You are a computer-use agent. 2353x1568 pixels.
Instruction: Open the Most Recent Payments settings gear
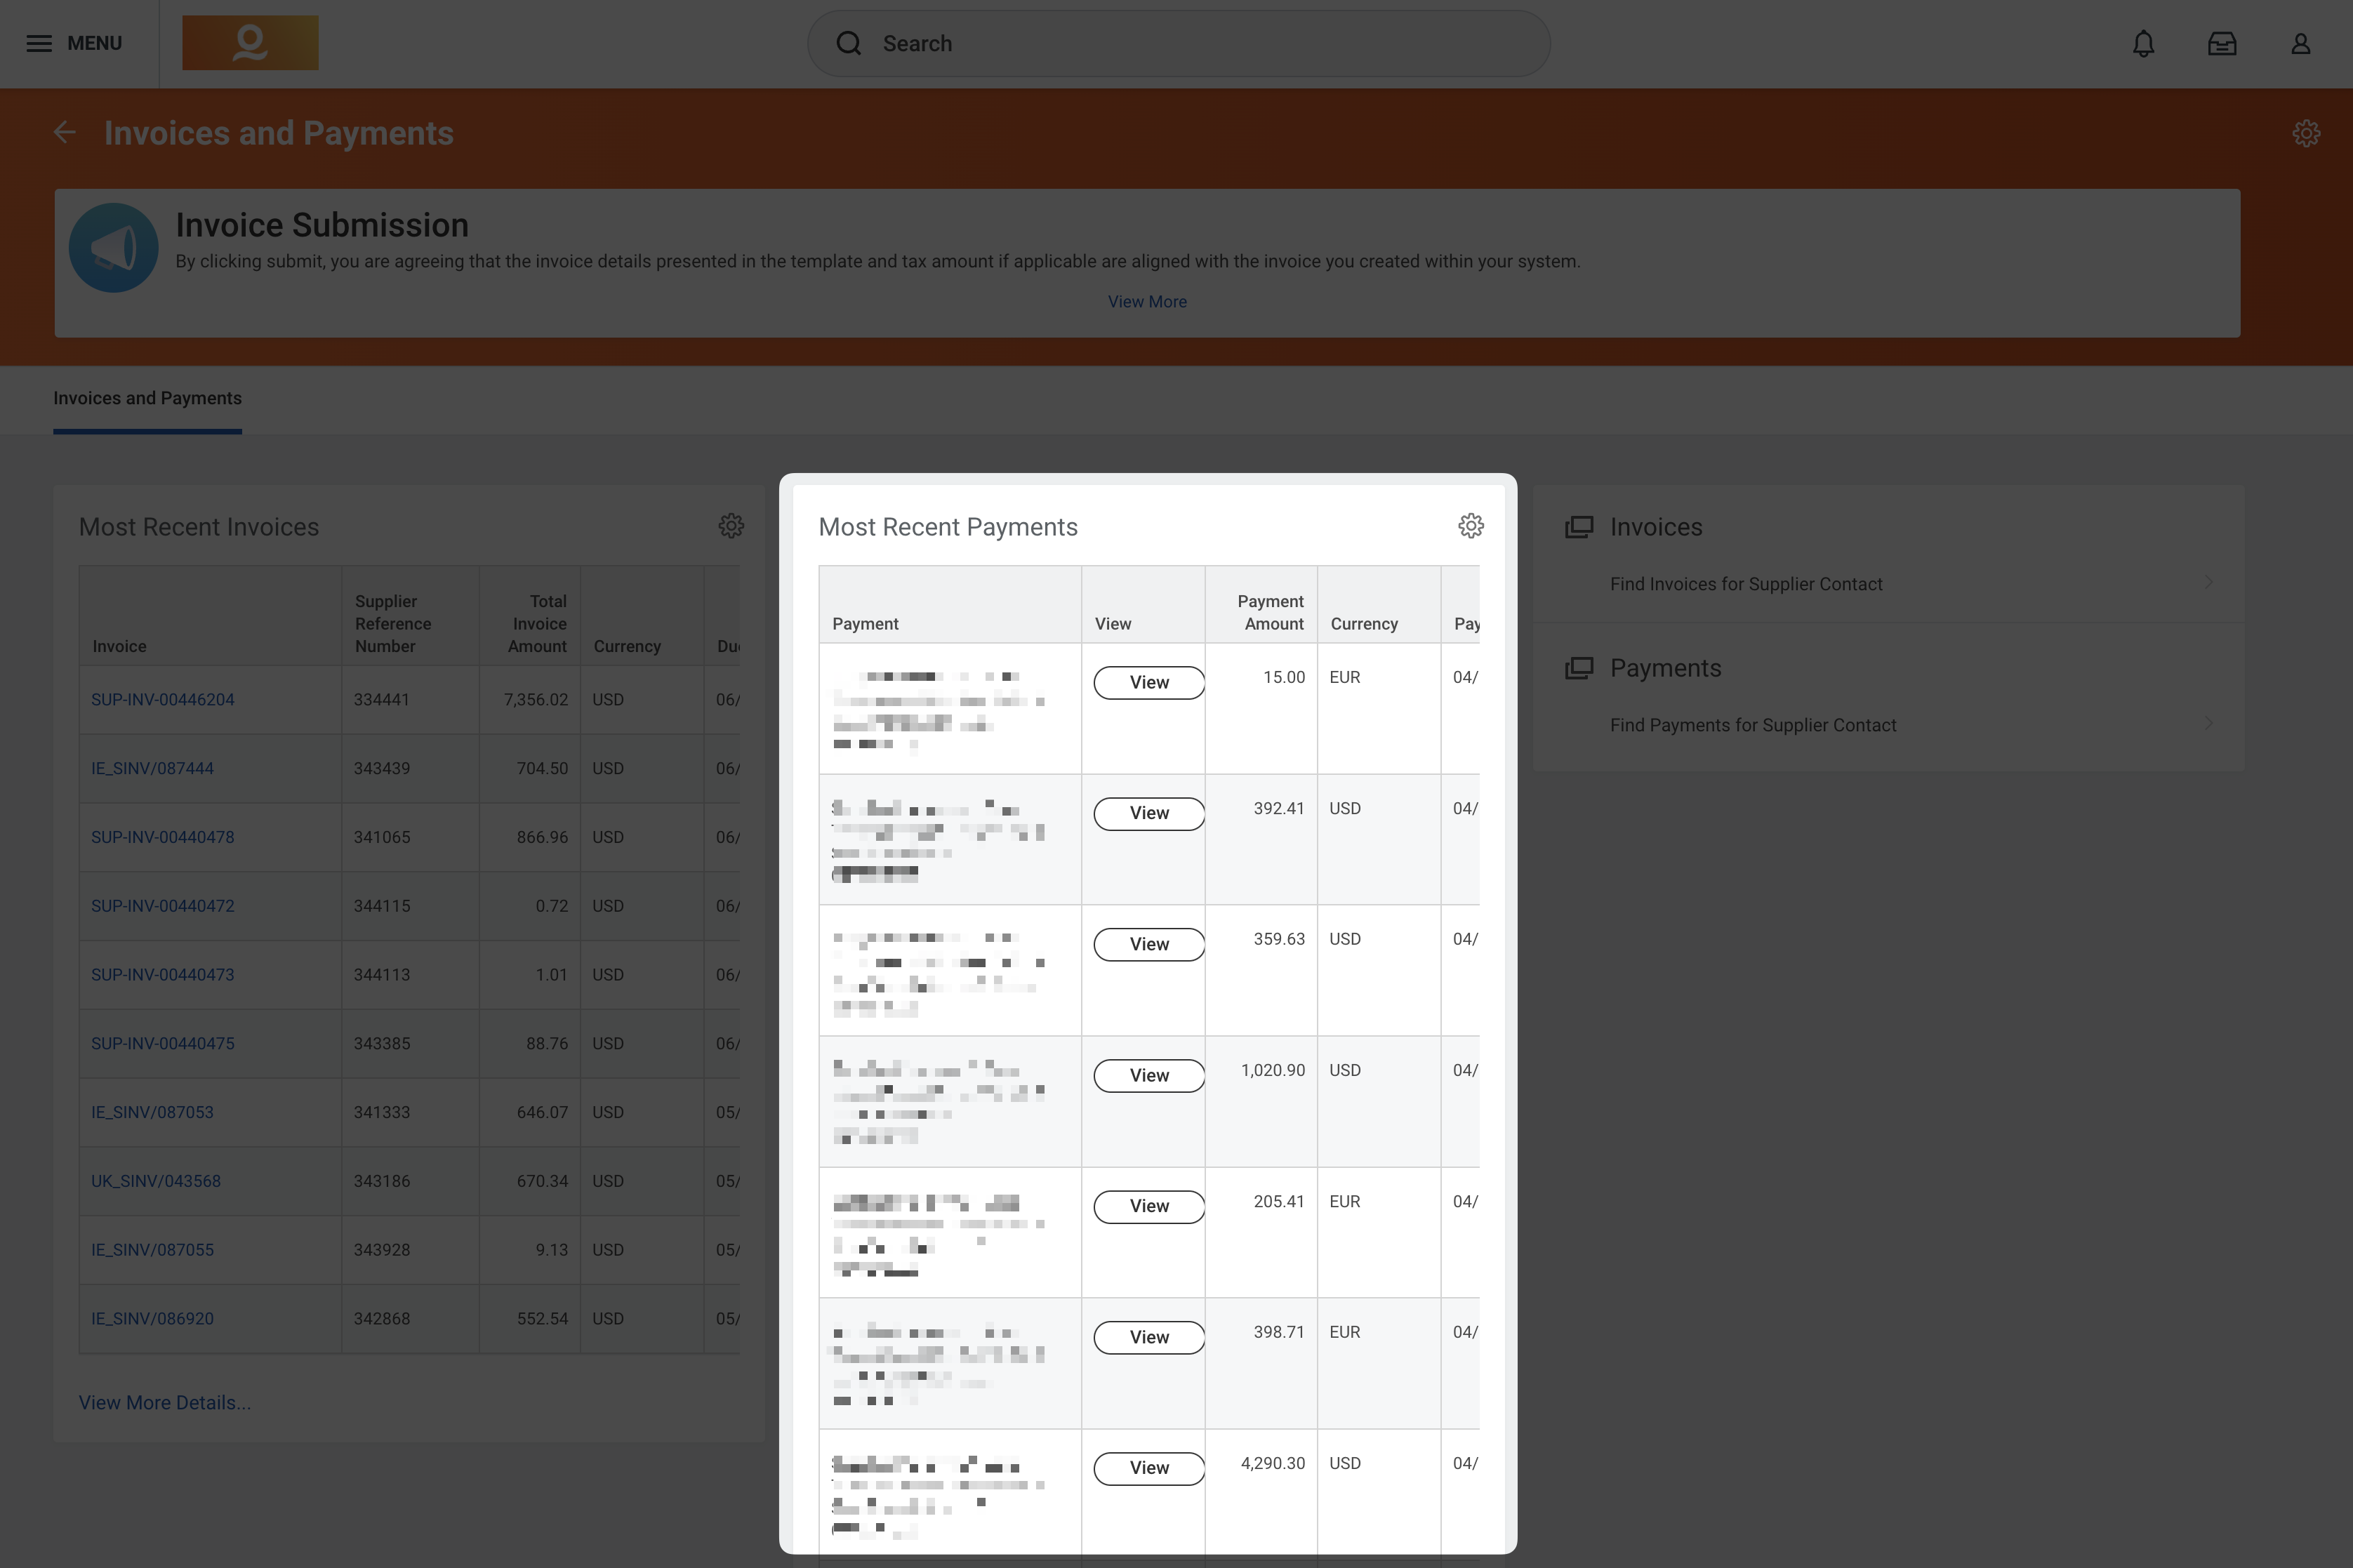click(1470, 525)
